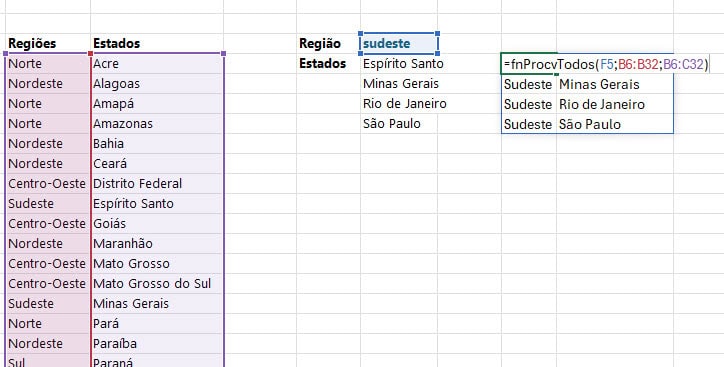
Task: Click Minas Gerais in the spill range
Action: tap(615, 84)
